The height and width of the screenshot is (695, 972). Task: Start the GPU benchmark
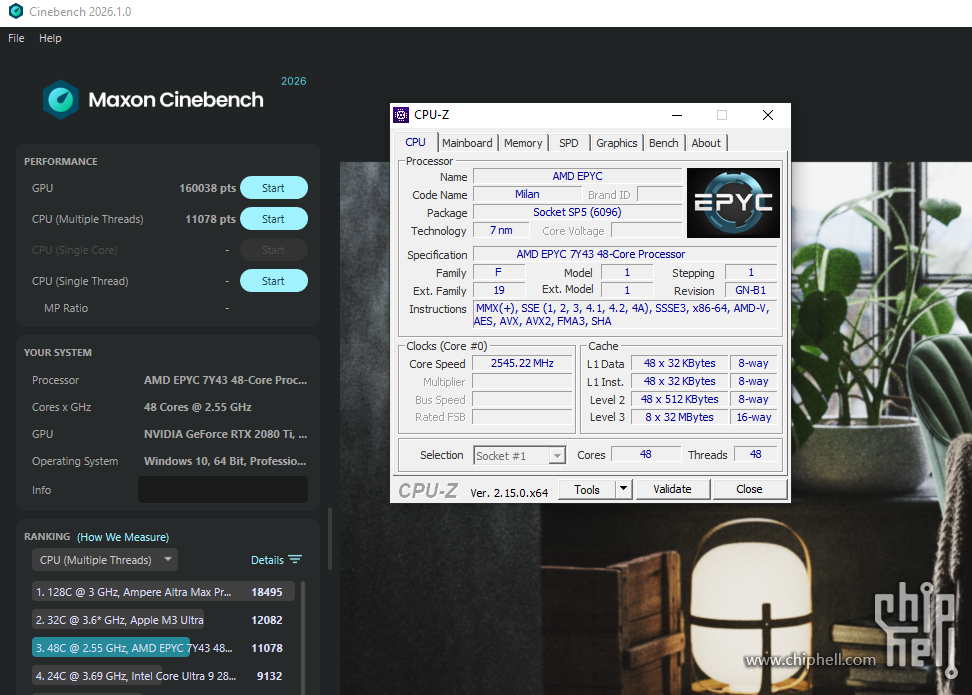273,187
